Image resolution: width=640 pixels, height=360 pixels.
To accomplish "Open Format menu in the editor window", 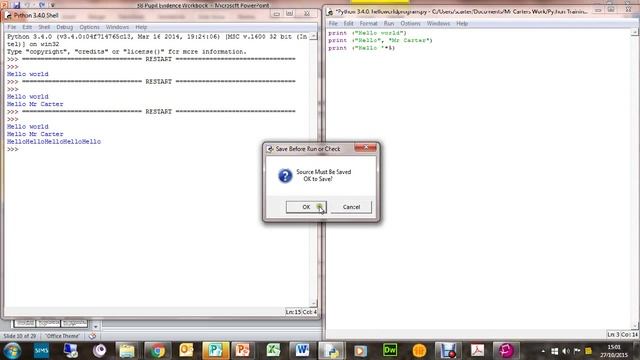I will point(368,23).
